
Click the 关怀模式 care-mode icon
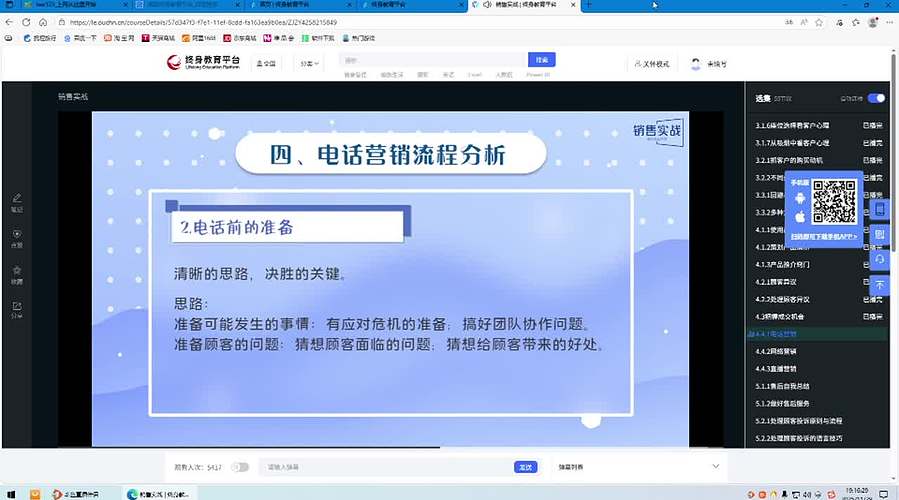[638, 64]
